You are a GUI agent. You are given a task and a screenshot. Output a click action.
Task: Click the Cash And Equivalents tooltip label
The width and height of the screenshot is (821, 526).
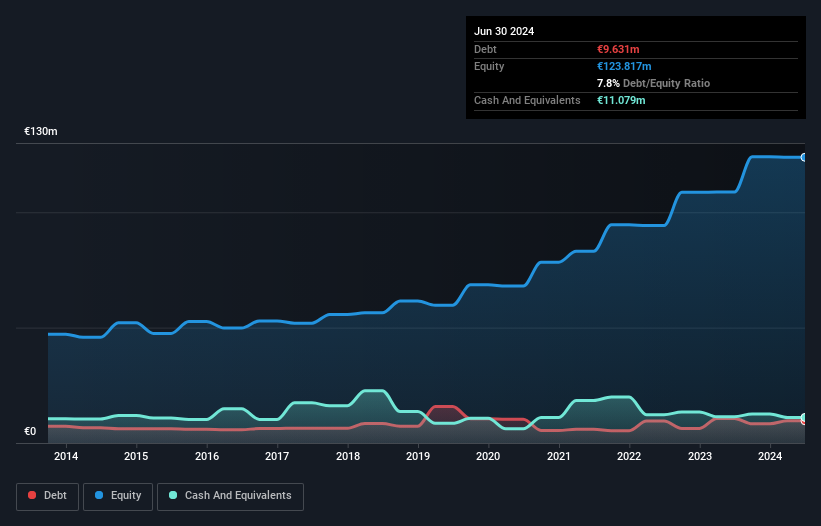point(527,100)
